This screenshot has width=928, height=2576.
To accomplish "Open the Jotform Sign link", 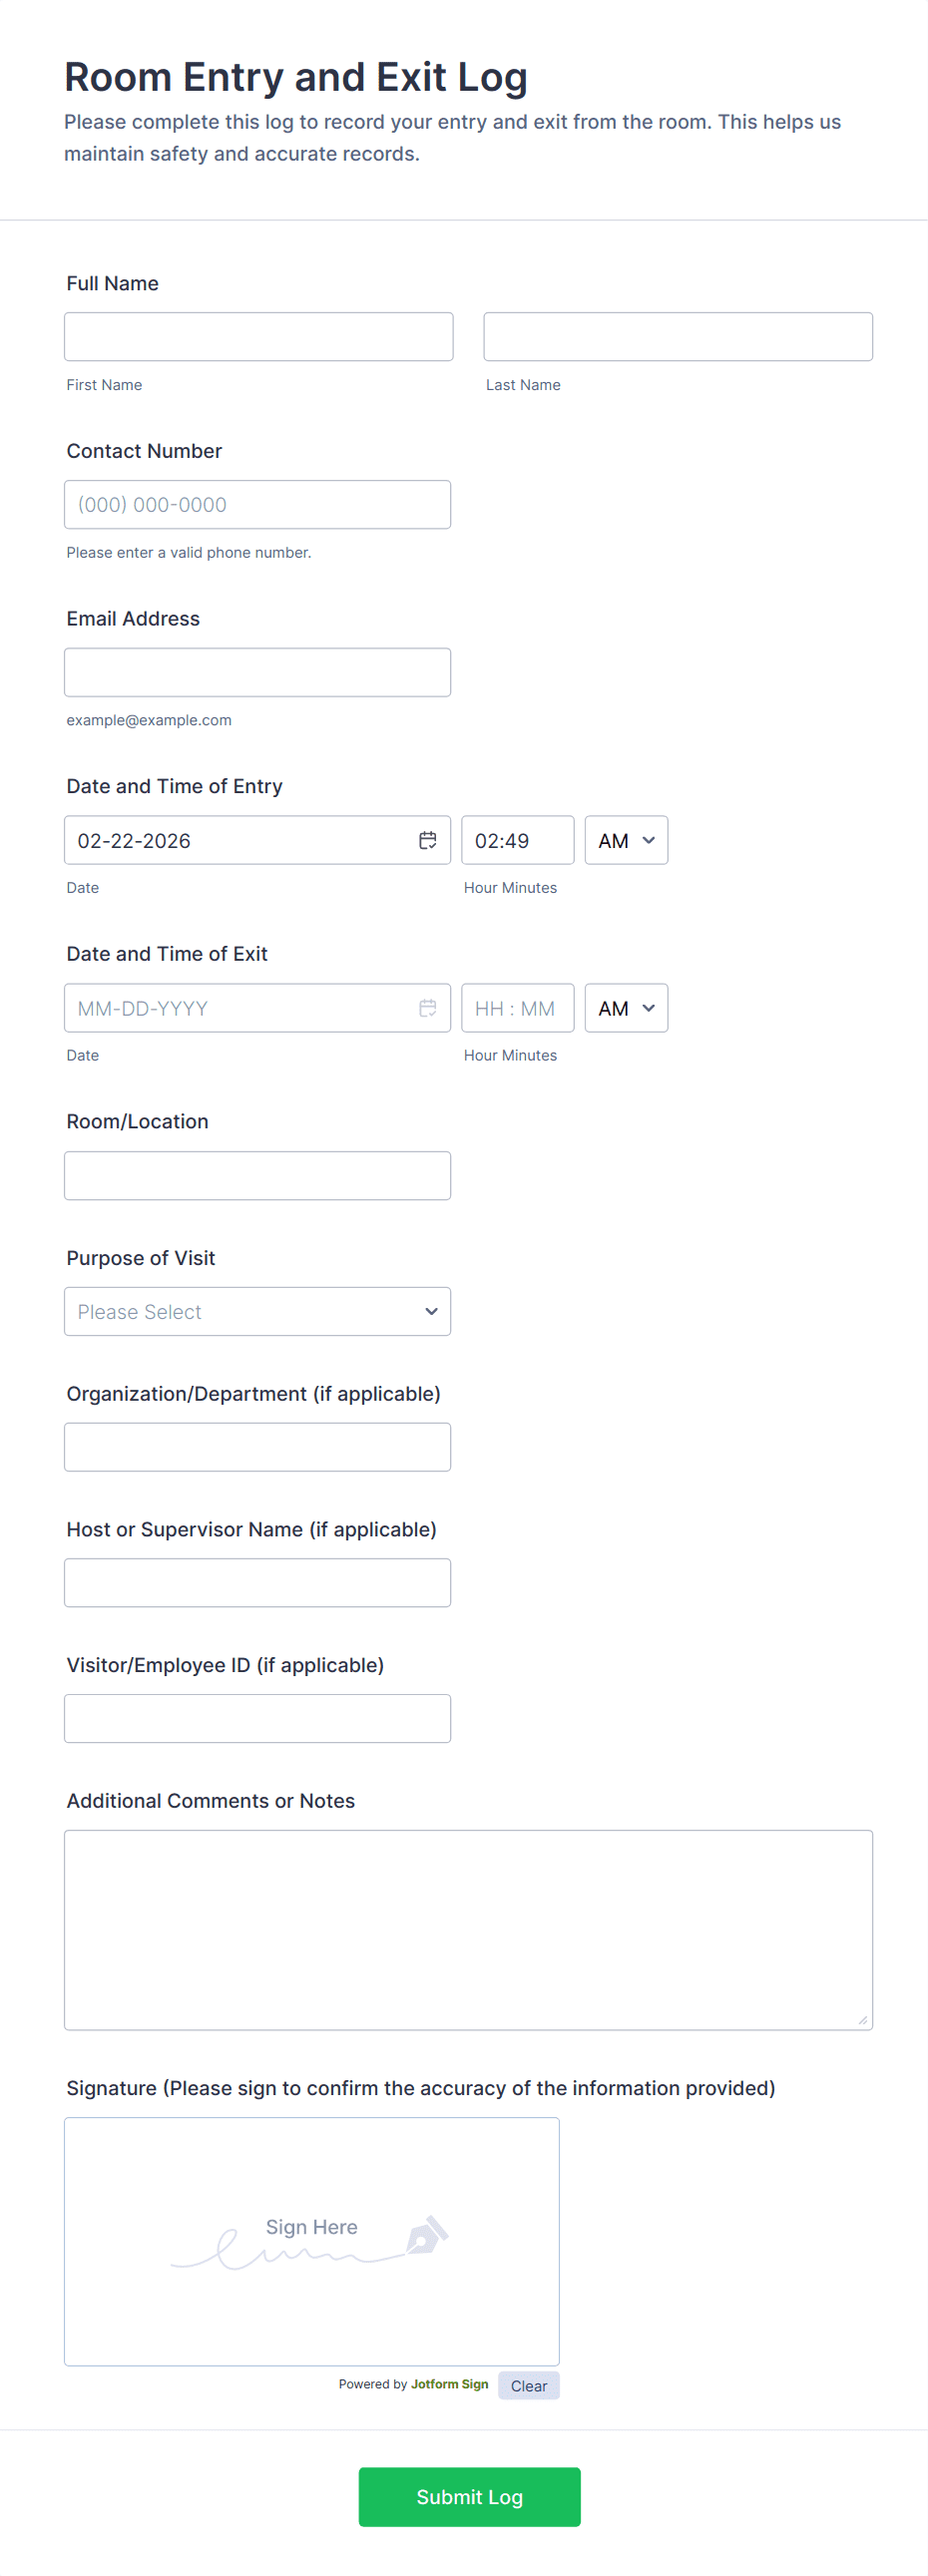I will [x=449, y=2384].
